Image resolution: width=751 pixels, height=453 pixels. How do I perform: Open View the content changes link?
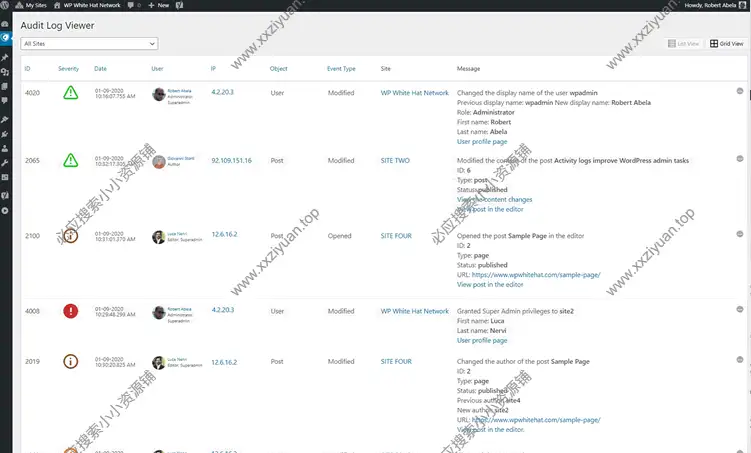pyautogui.click(x=494, y=199)
